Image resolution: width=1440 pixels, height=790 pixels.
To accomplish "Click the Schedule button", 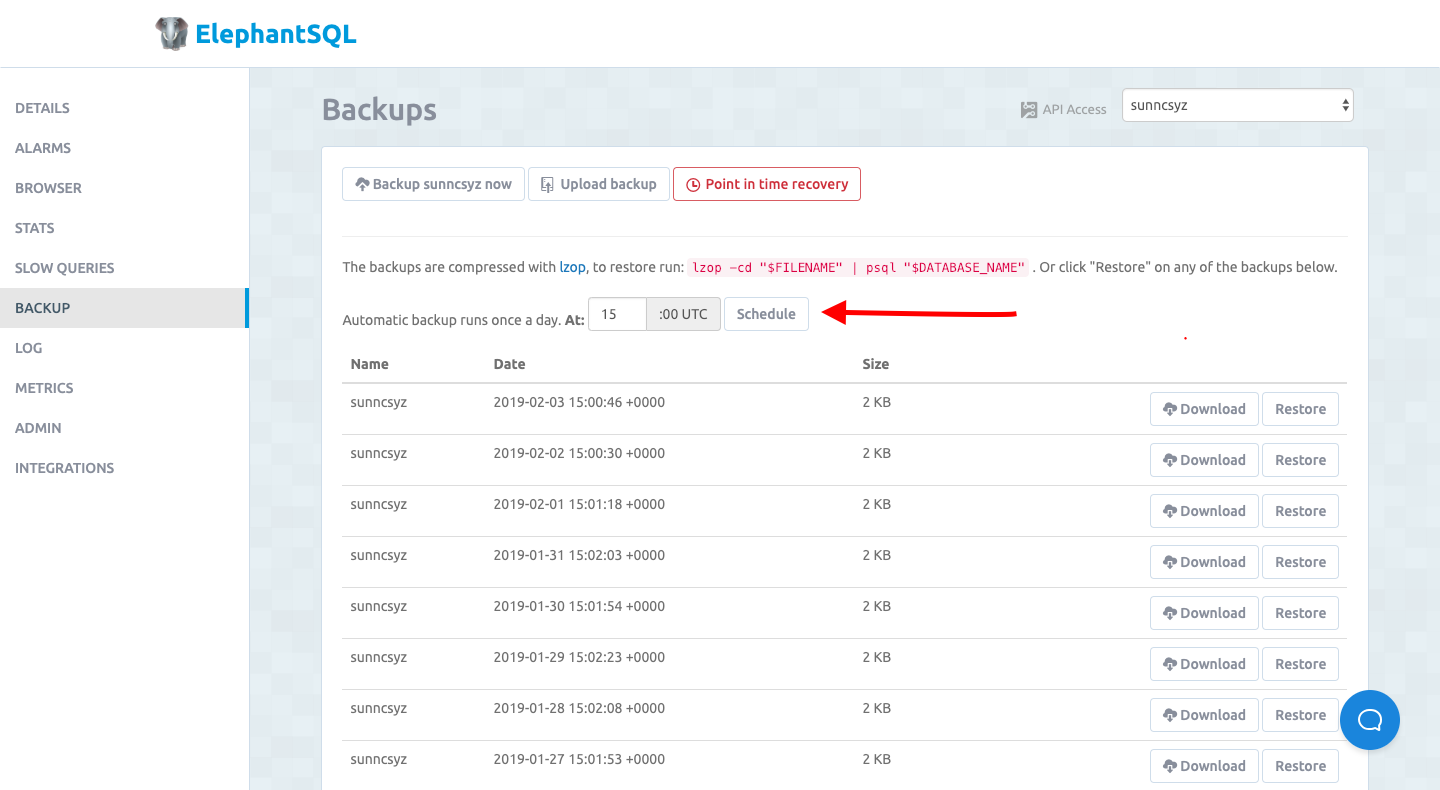I will click(x=766, y=314).
